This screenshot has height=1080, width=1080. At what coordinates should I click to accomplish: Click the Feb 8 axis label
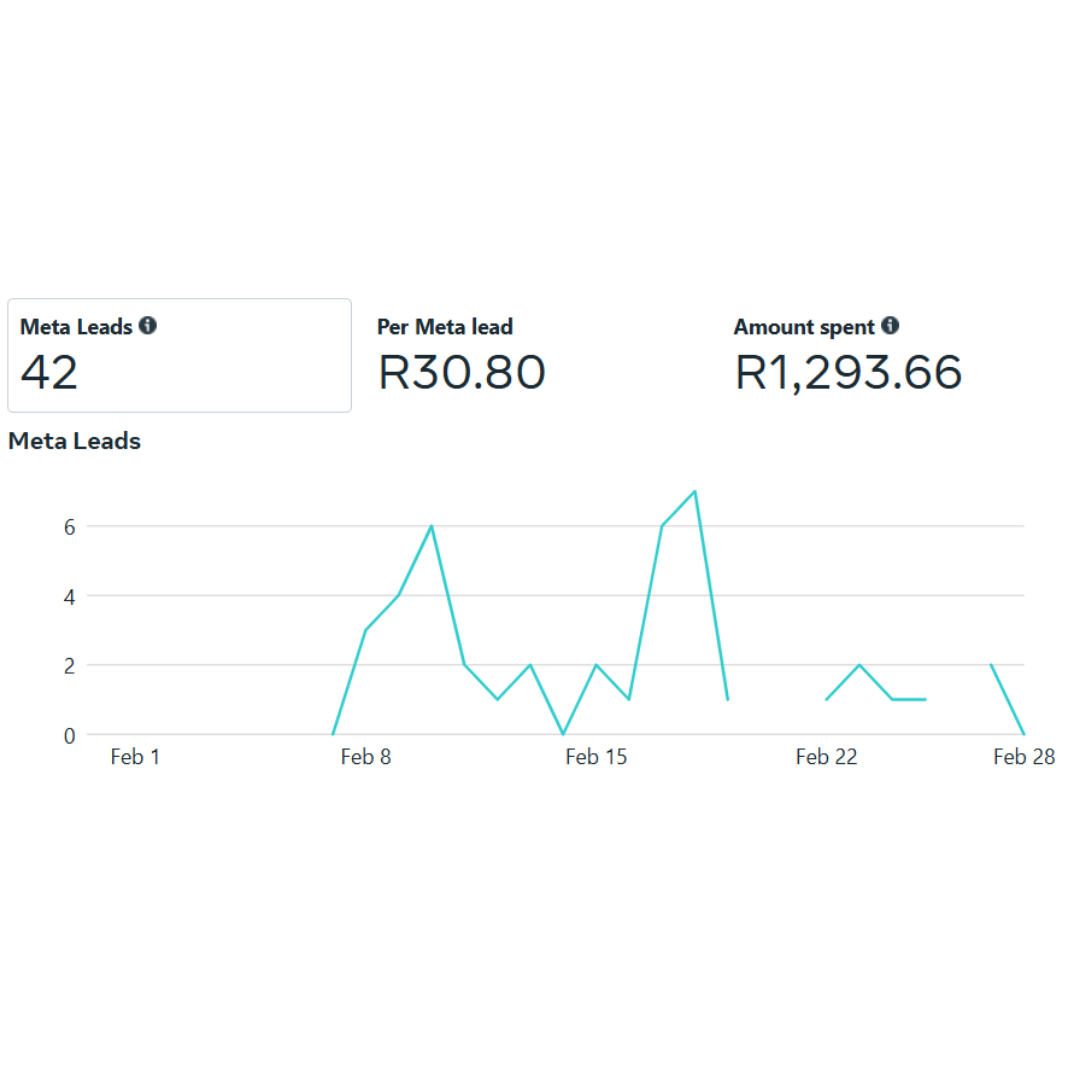[x=366, y=757]
